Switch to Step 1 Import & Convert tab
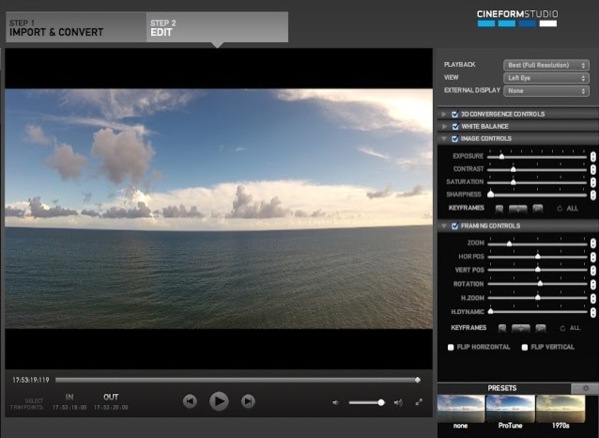The width and height of the screenshot is (599, 438). click(x=76, y=27)
